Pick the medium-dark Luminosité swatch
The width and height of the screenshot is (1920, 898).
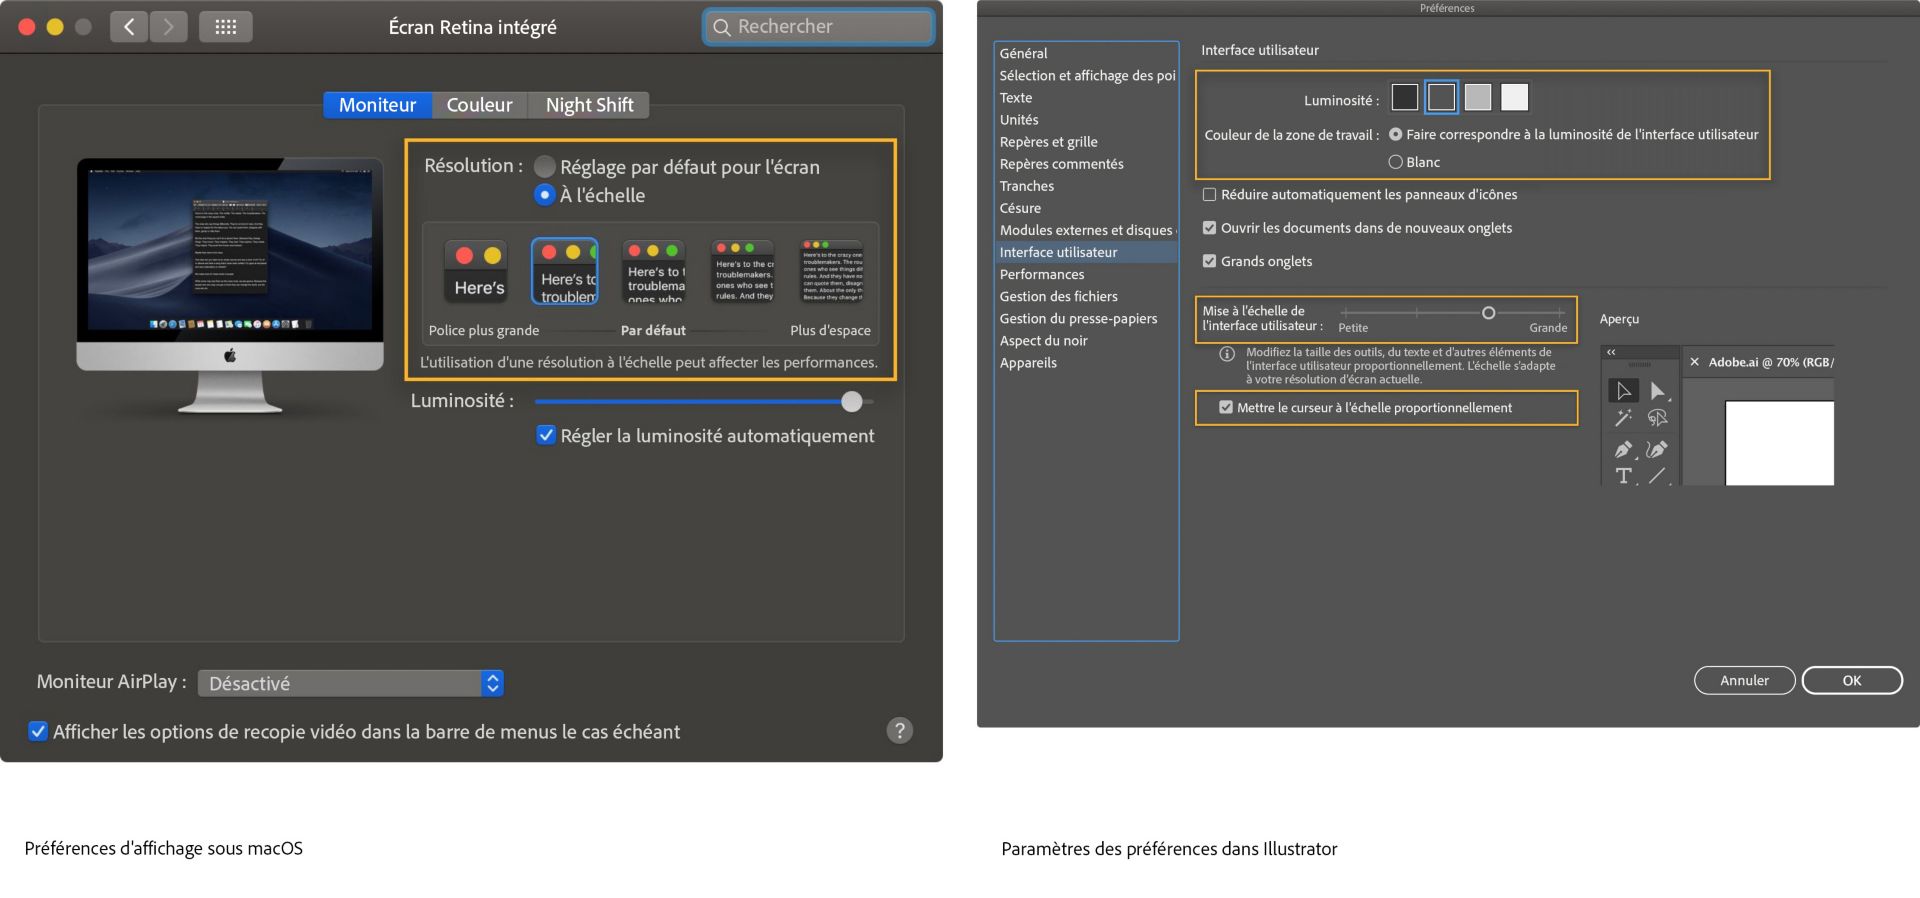(1441, 97)
